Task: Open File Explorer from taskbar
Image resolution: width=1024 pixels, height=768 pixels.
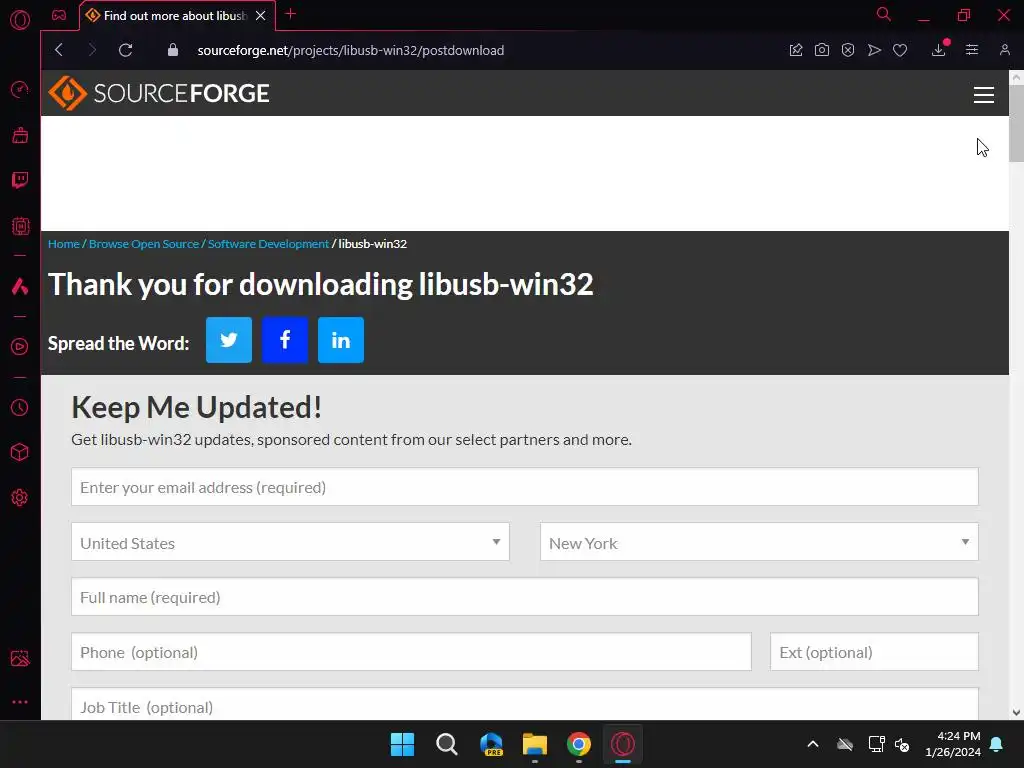Action: [535, 744]
